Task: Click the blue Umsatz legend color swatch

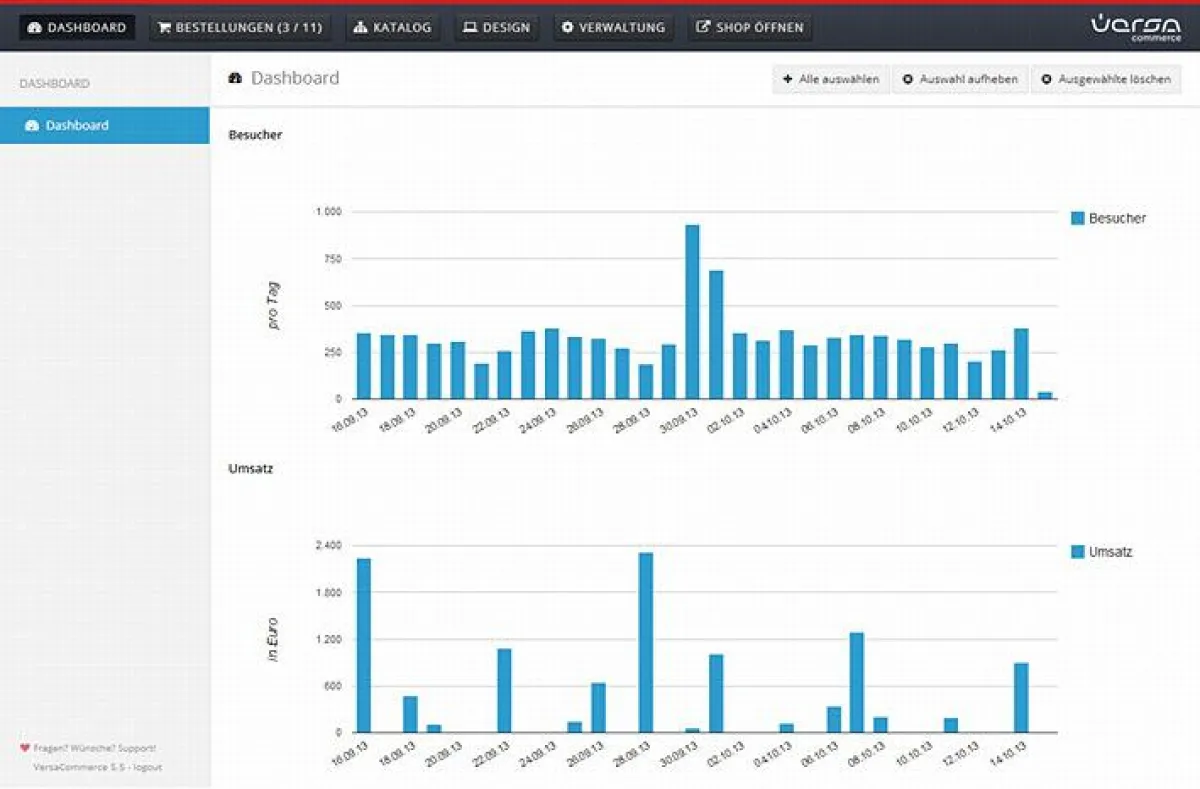Action: (1076, 551)
